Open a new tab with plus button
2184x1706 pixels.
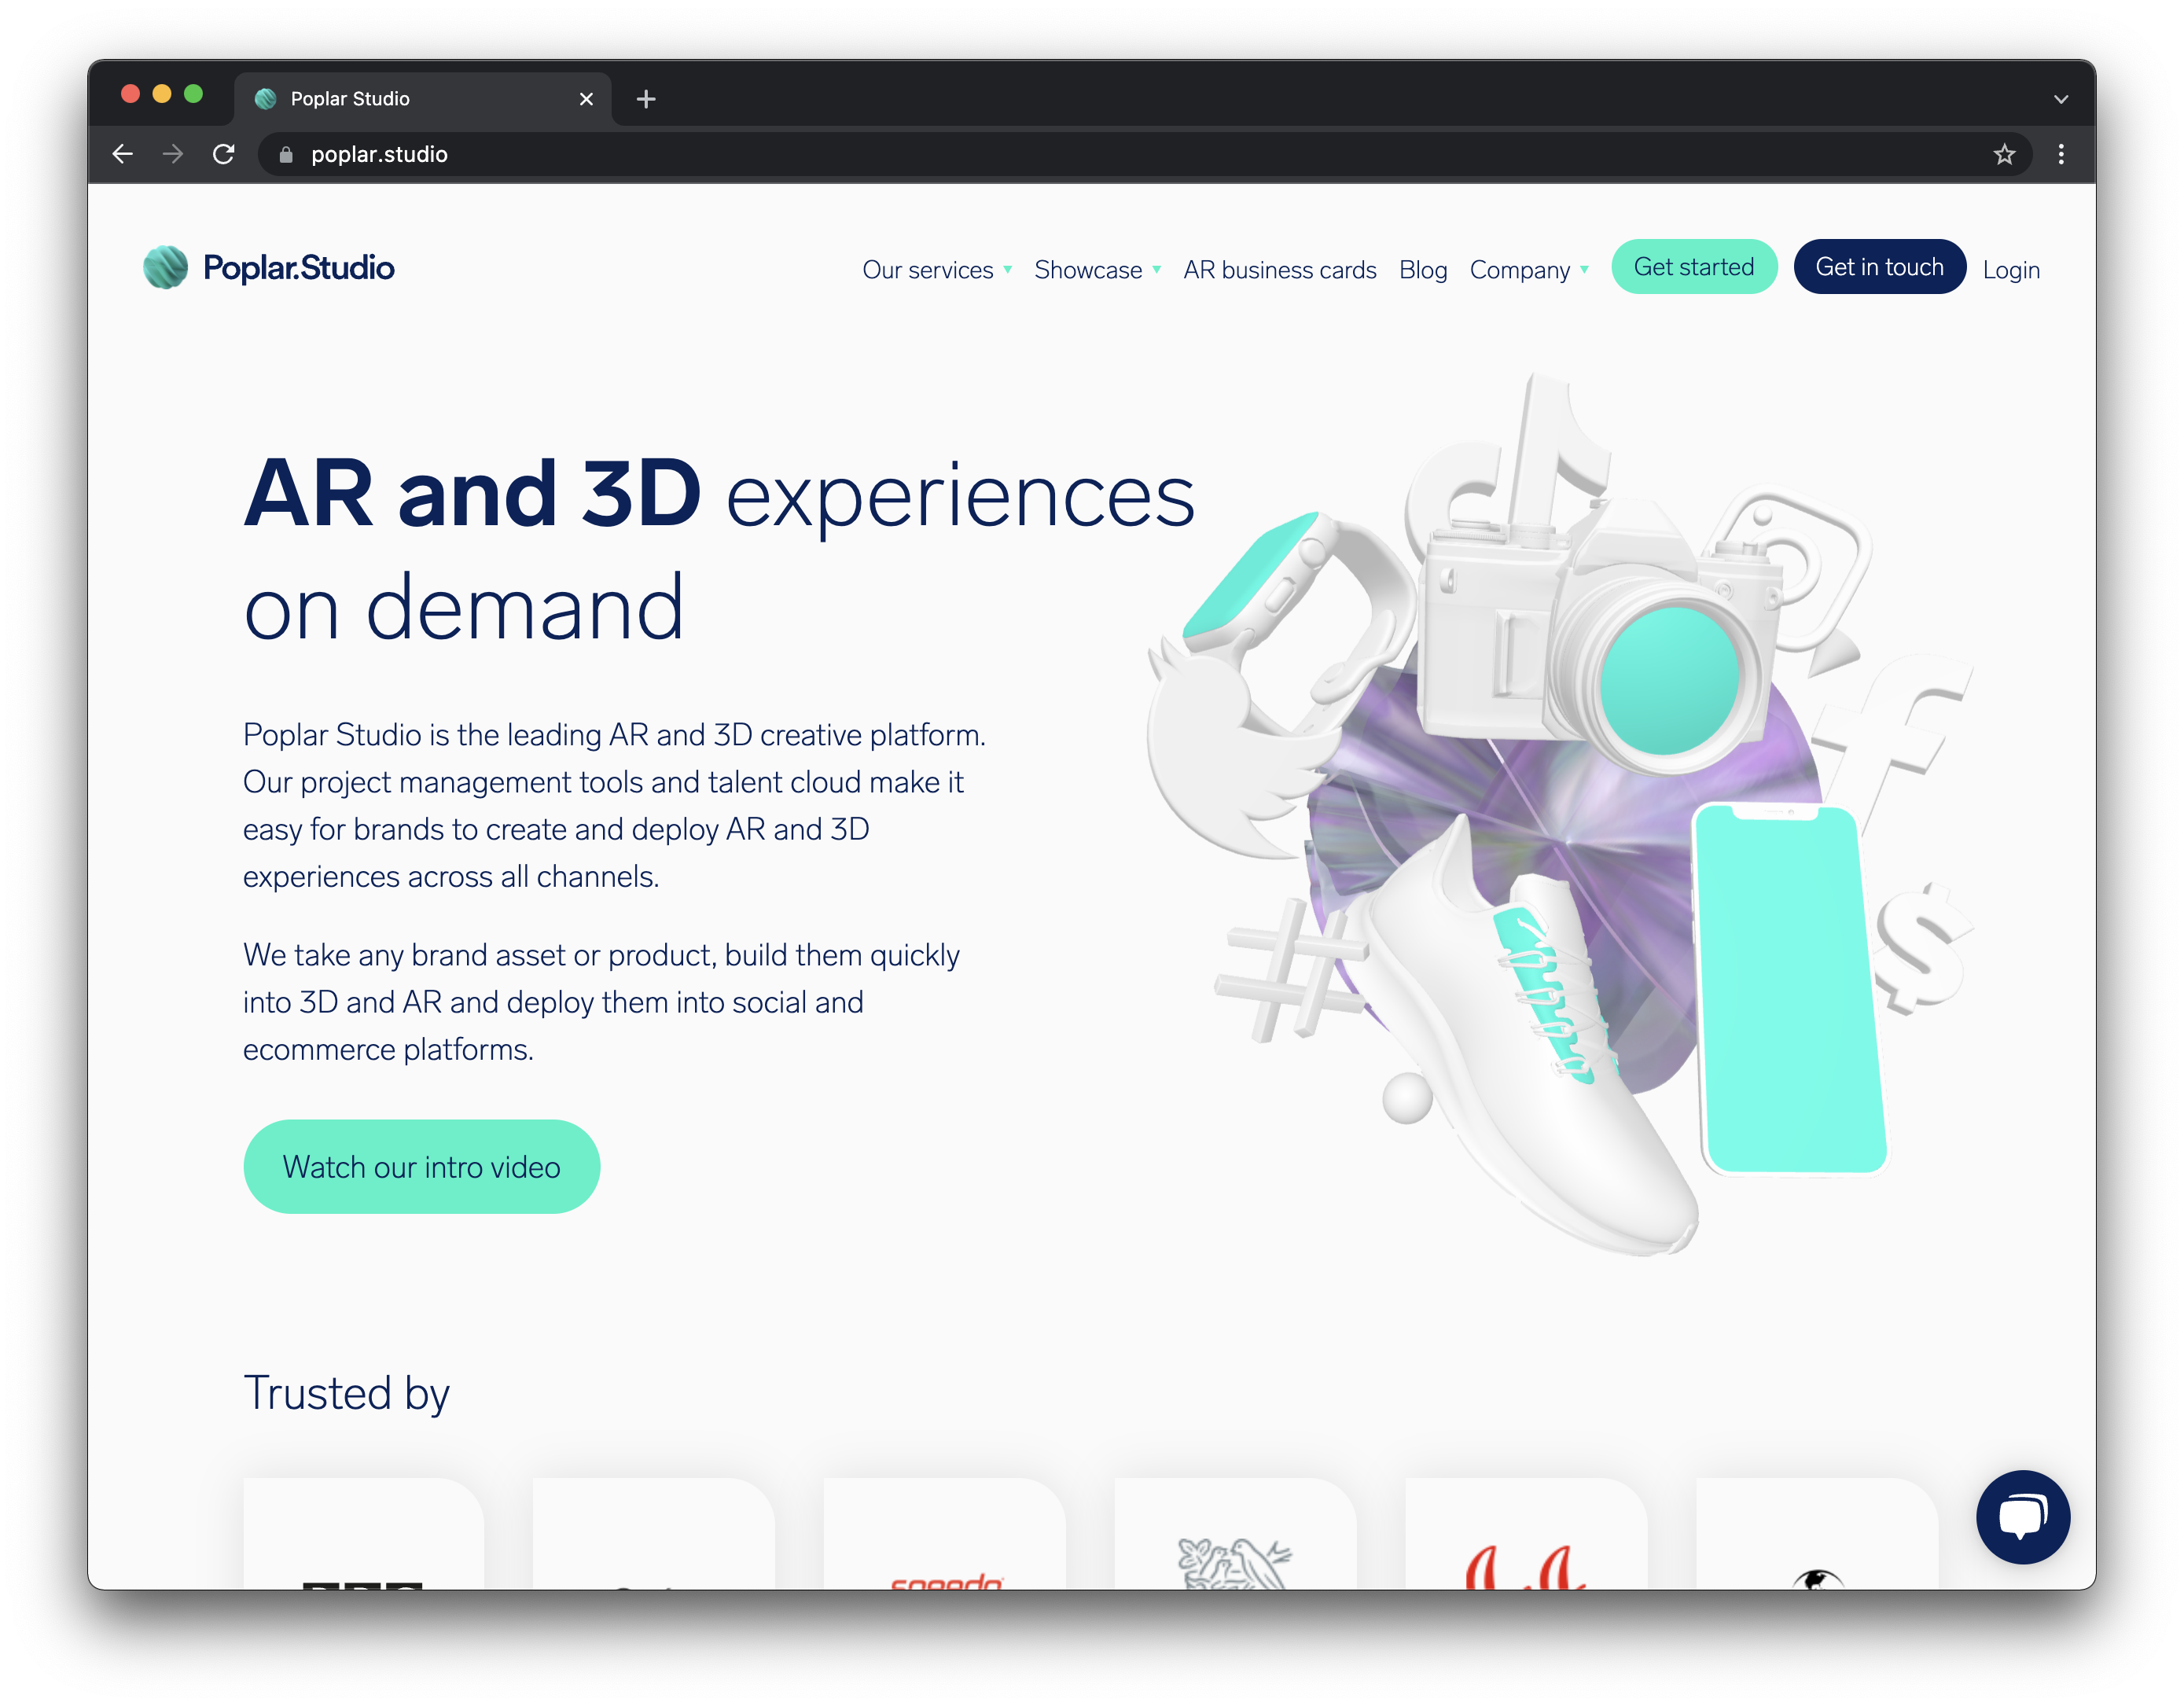point(646,99)
